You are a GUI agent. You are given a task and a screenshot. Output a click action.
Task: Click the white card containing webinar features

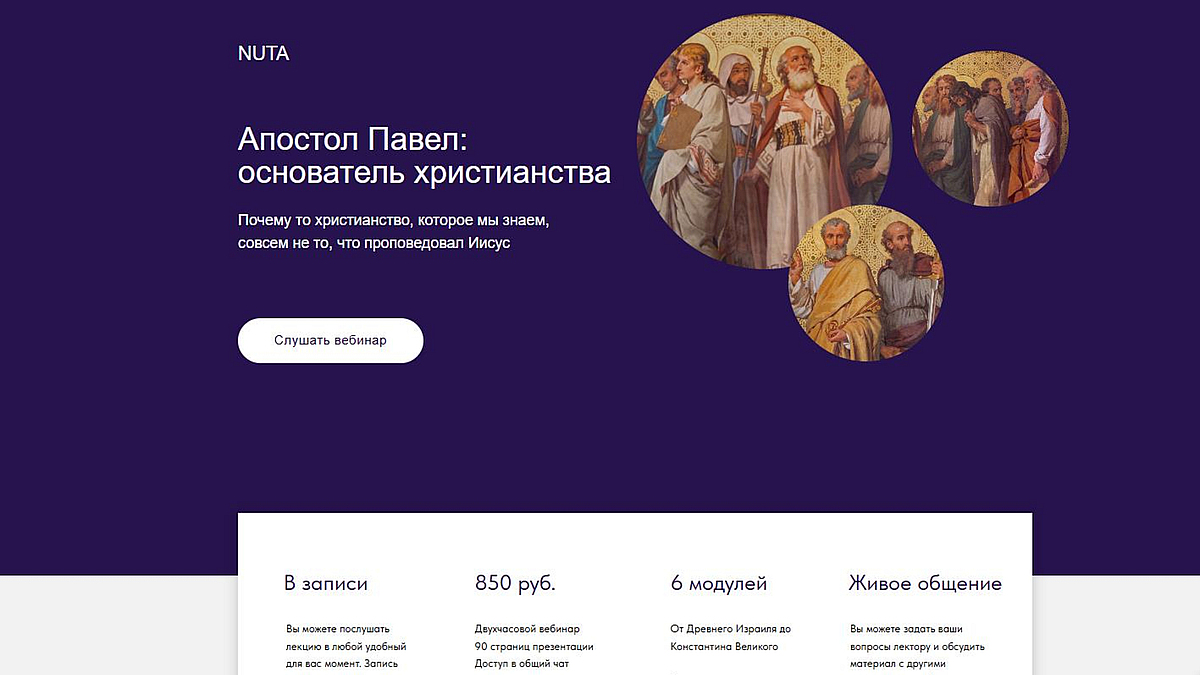click(x=635, y=594)
